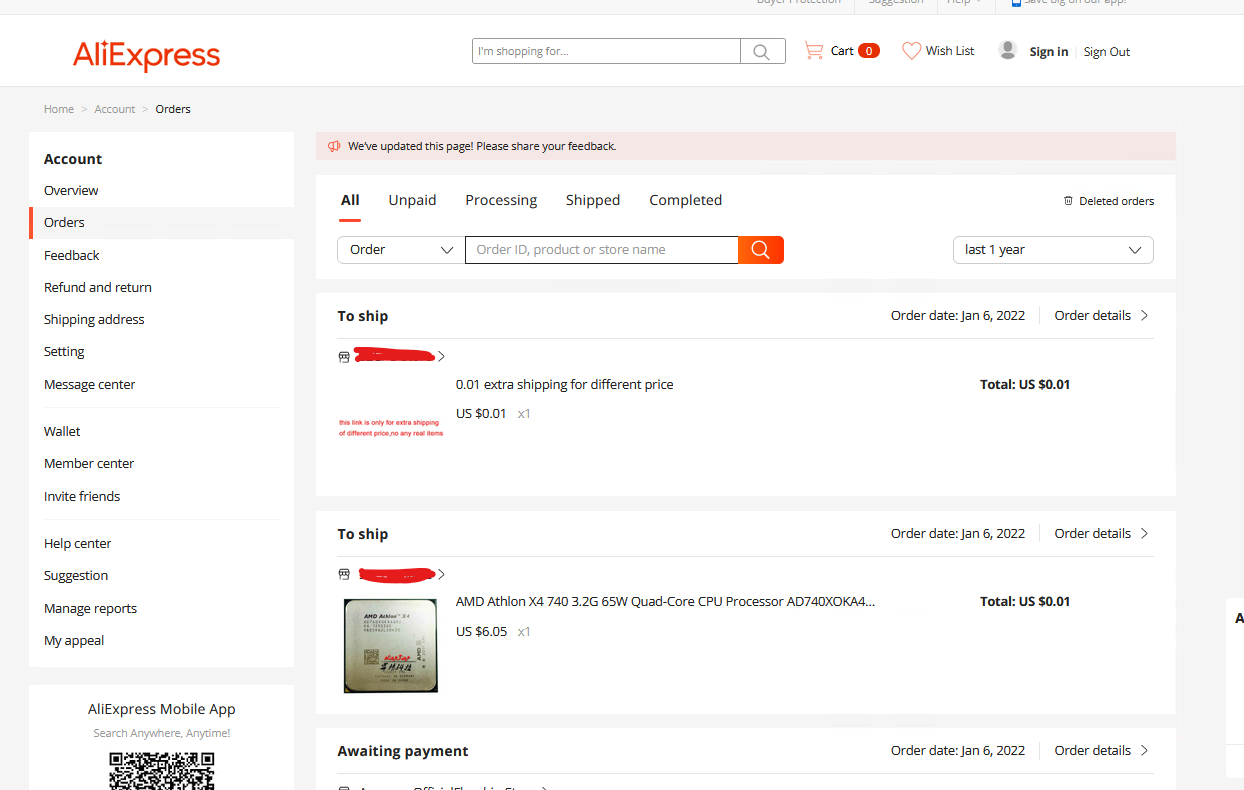The image size is (1244, 790).
Task: Click the US $6.05 price text
Action: click(481, 631)
